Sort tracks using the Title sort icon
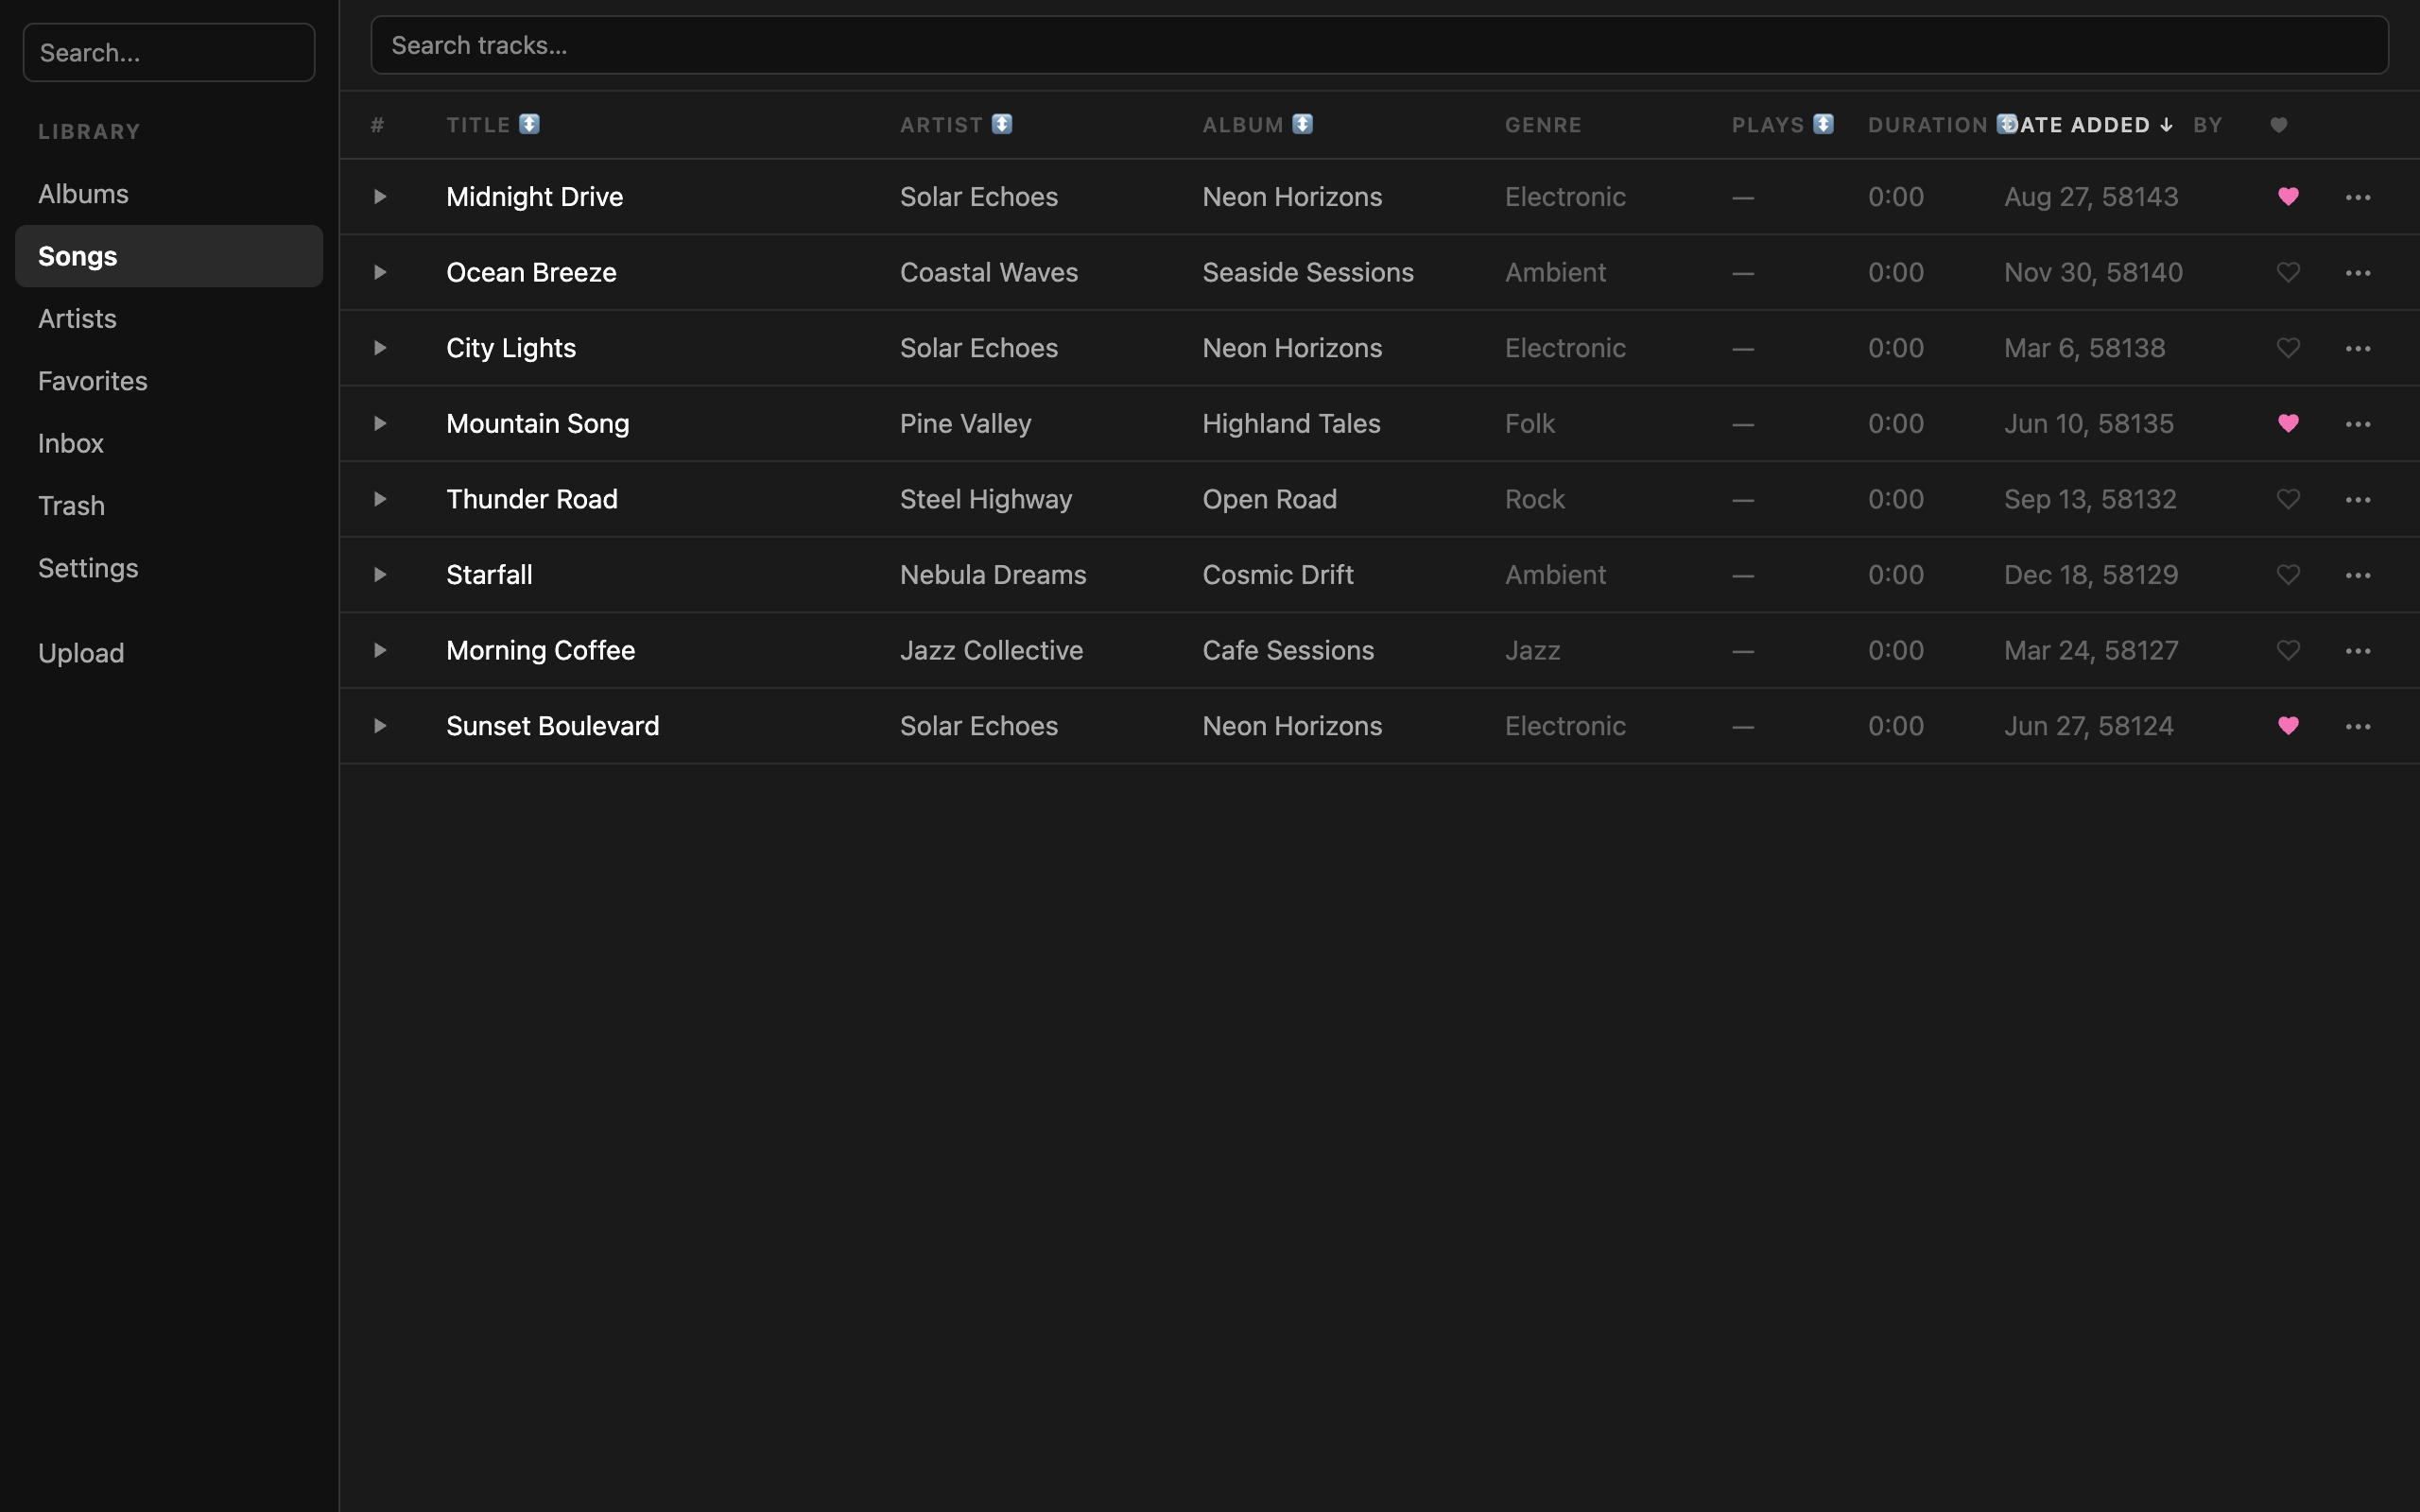 529,124
